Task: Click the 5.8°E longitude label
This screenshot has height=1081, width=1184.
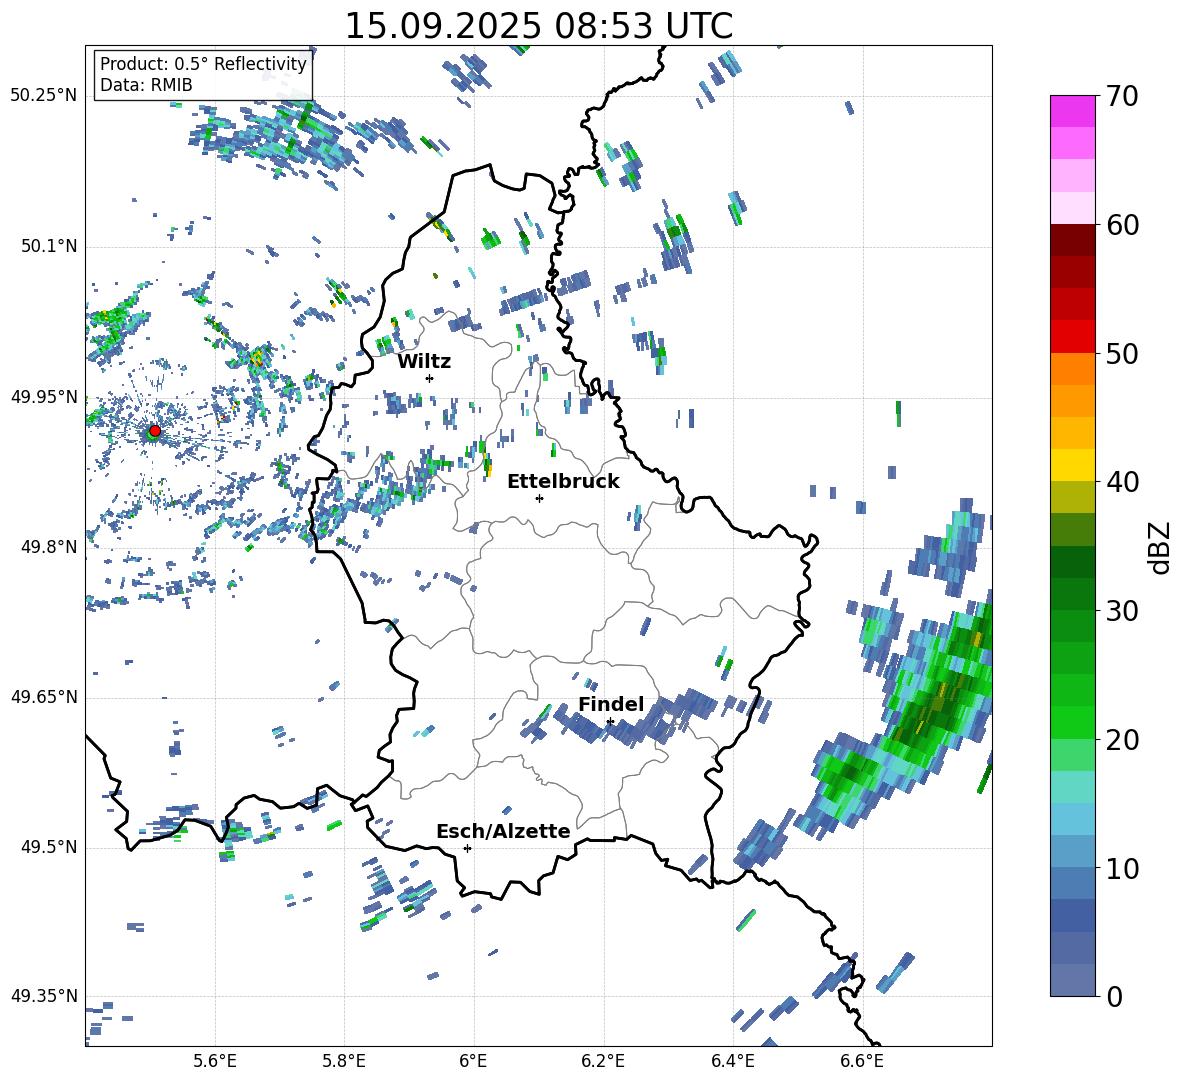Action: coord(344,1061)
